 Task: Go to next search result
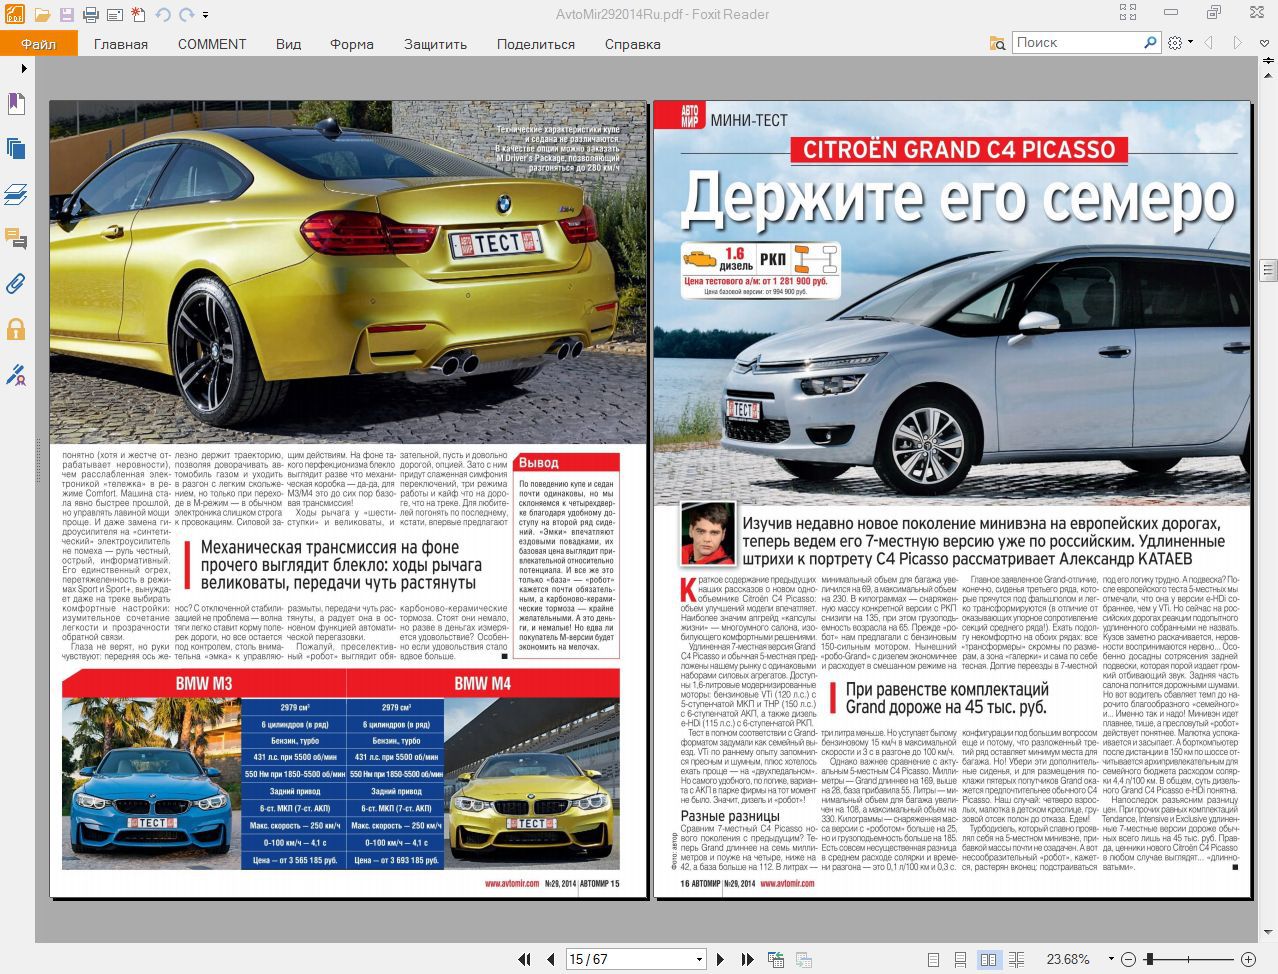point(1237,43)
